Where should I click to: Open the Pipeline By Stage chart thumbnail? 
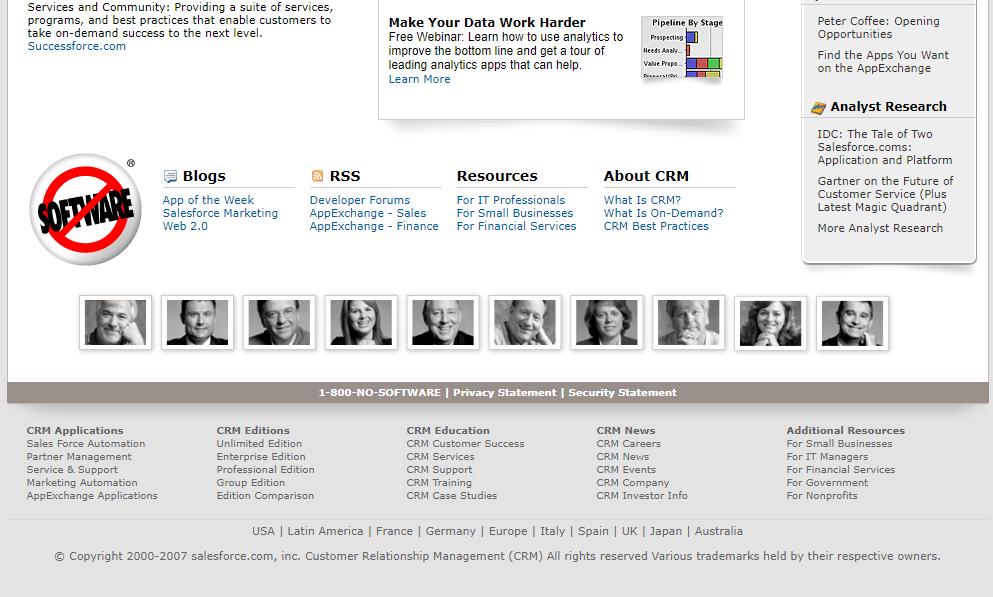click(682, 48)
